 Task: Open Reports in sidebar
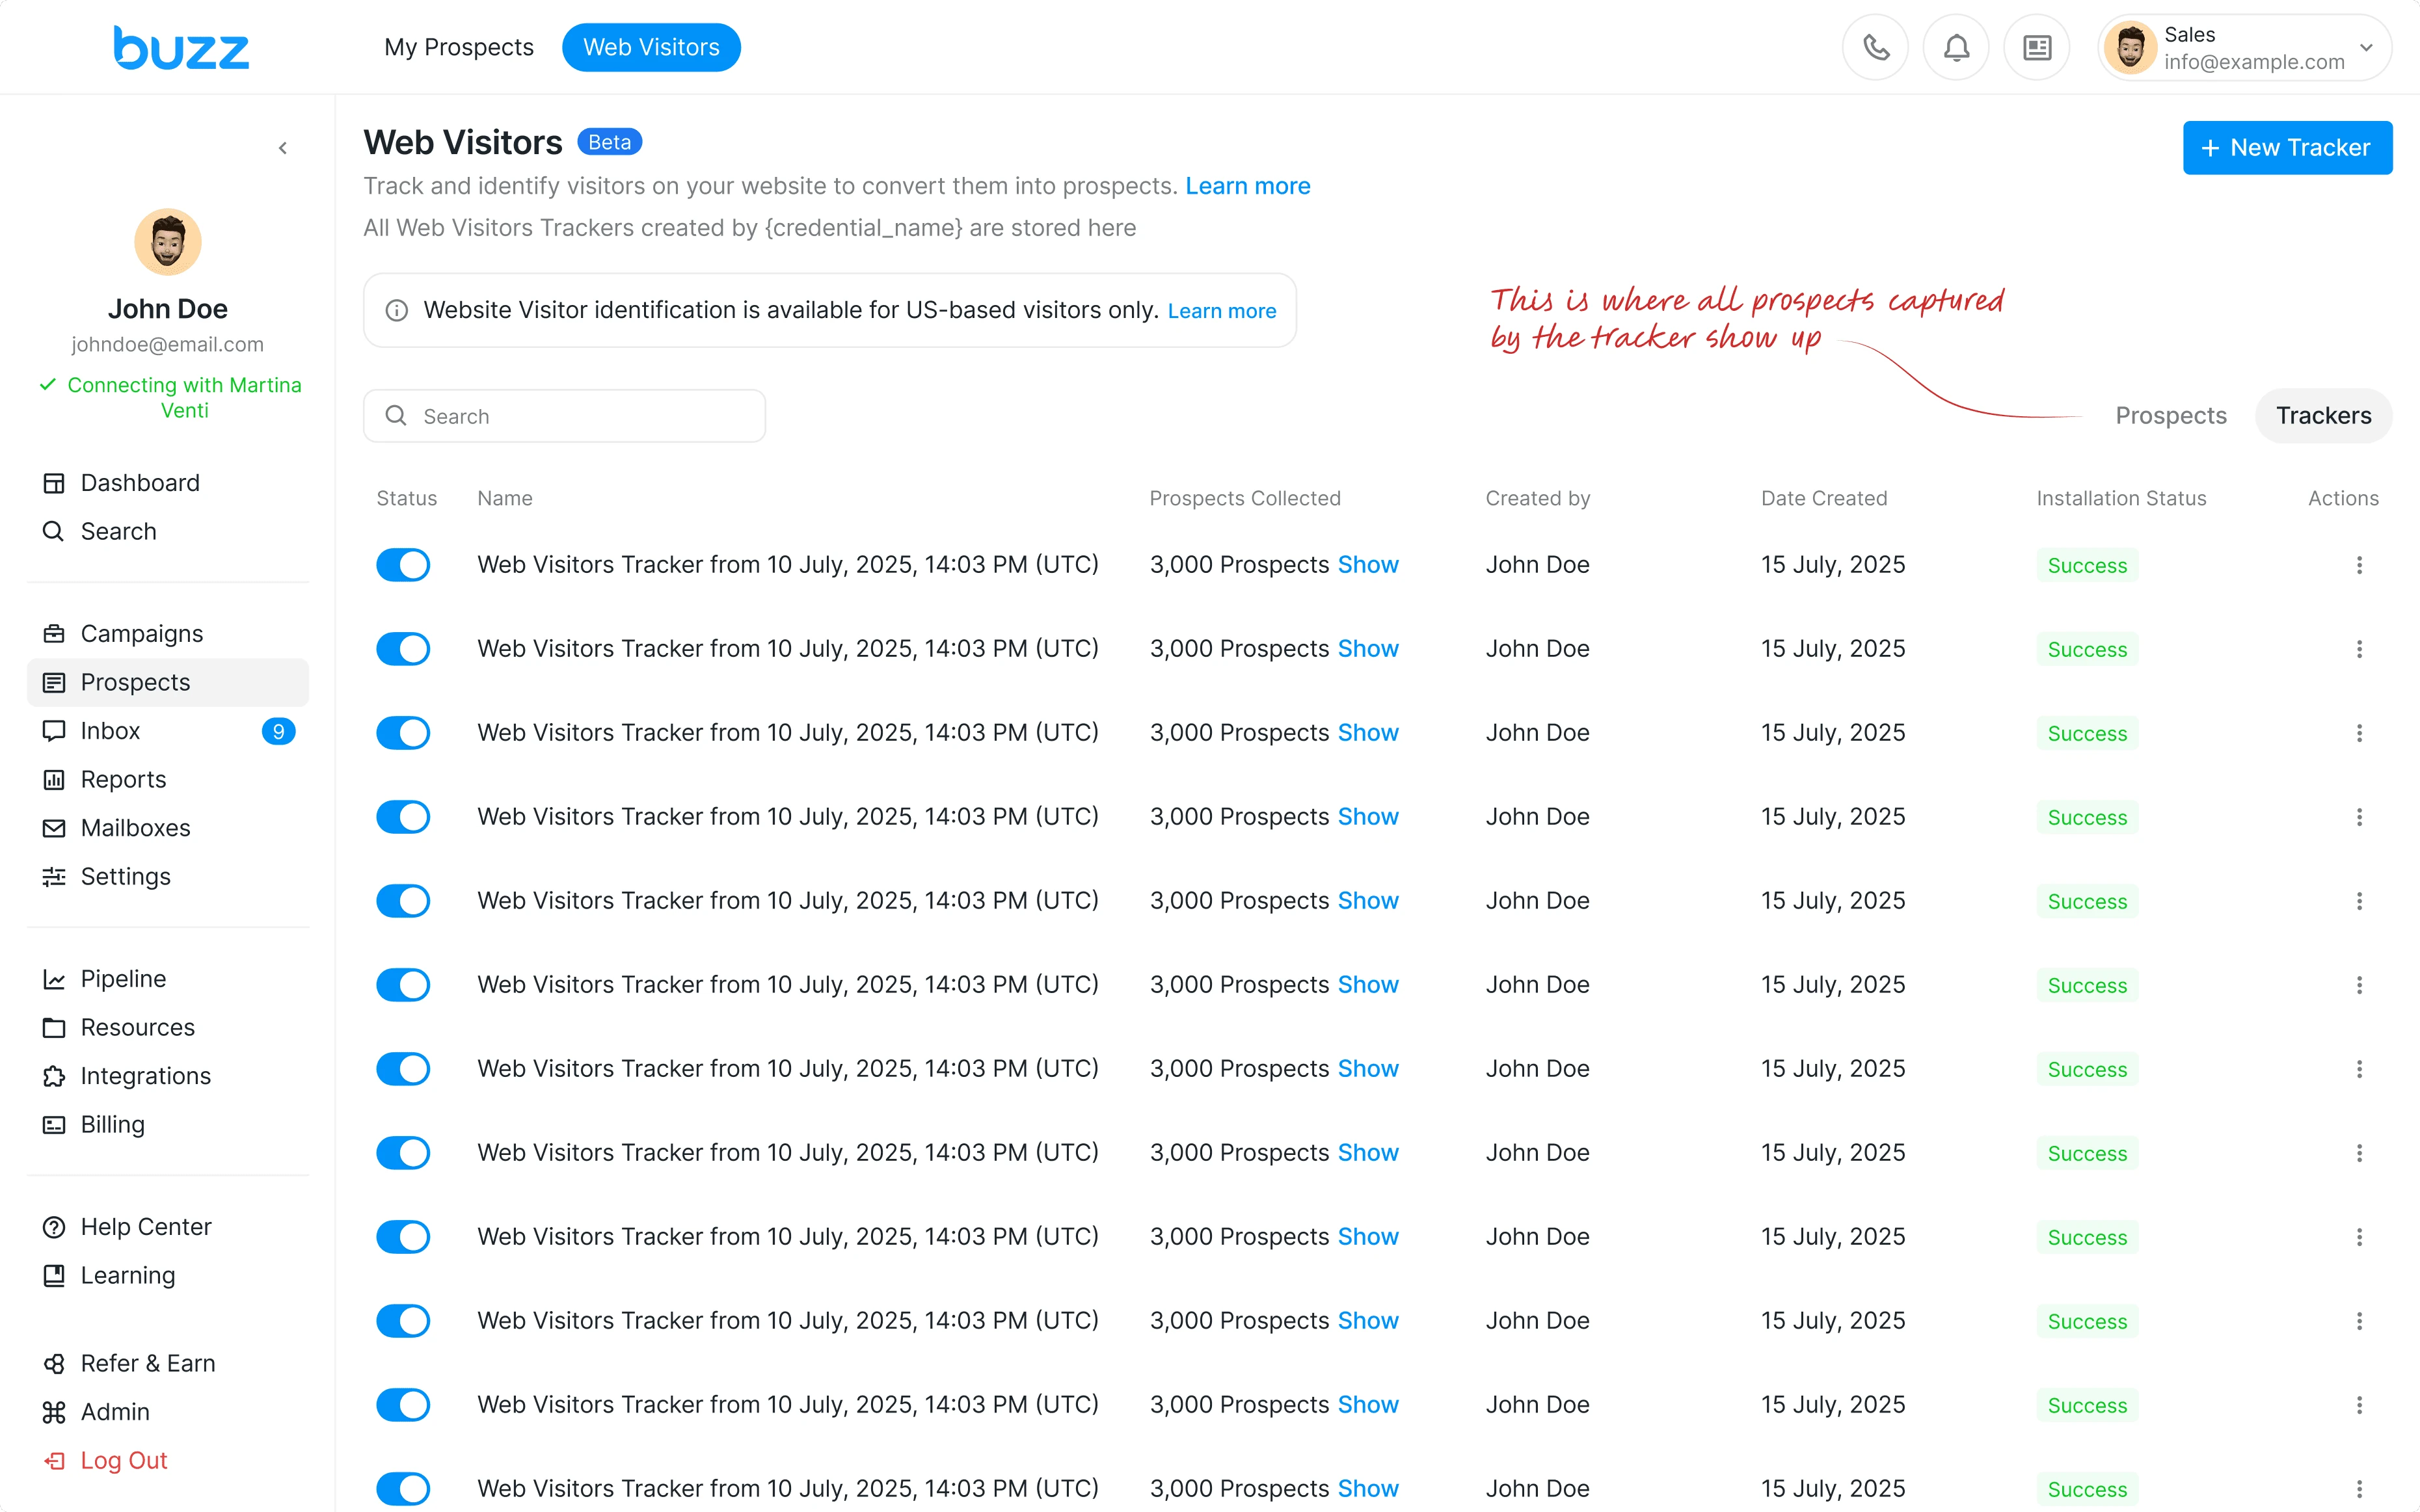click(x=168, y=779)
